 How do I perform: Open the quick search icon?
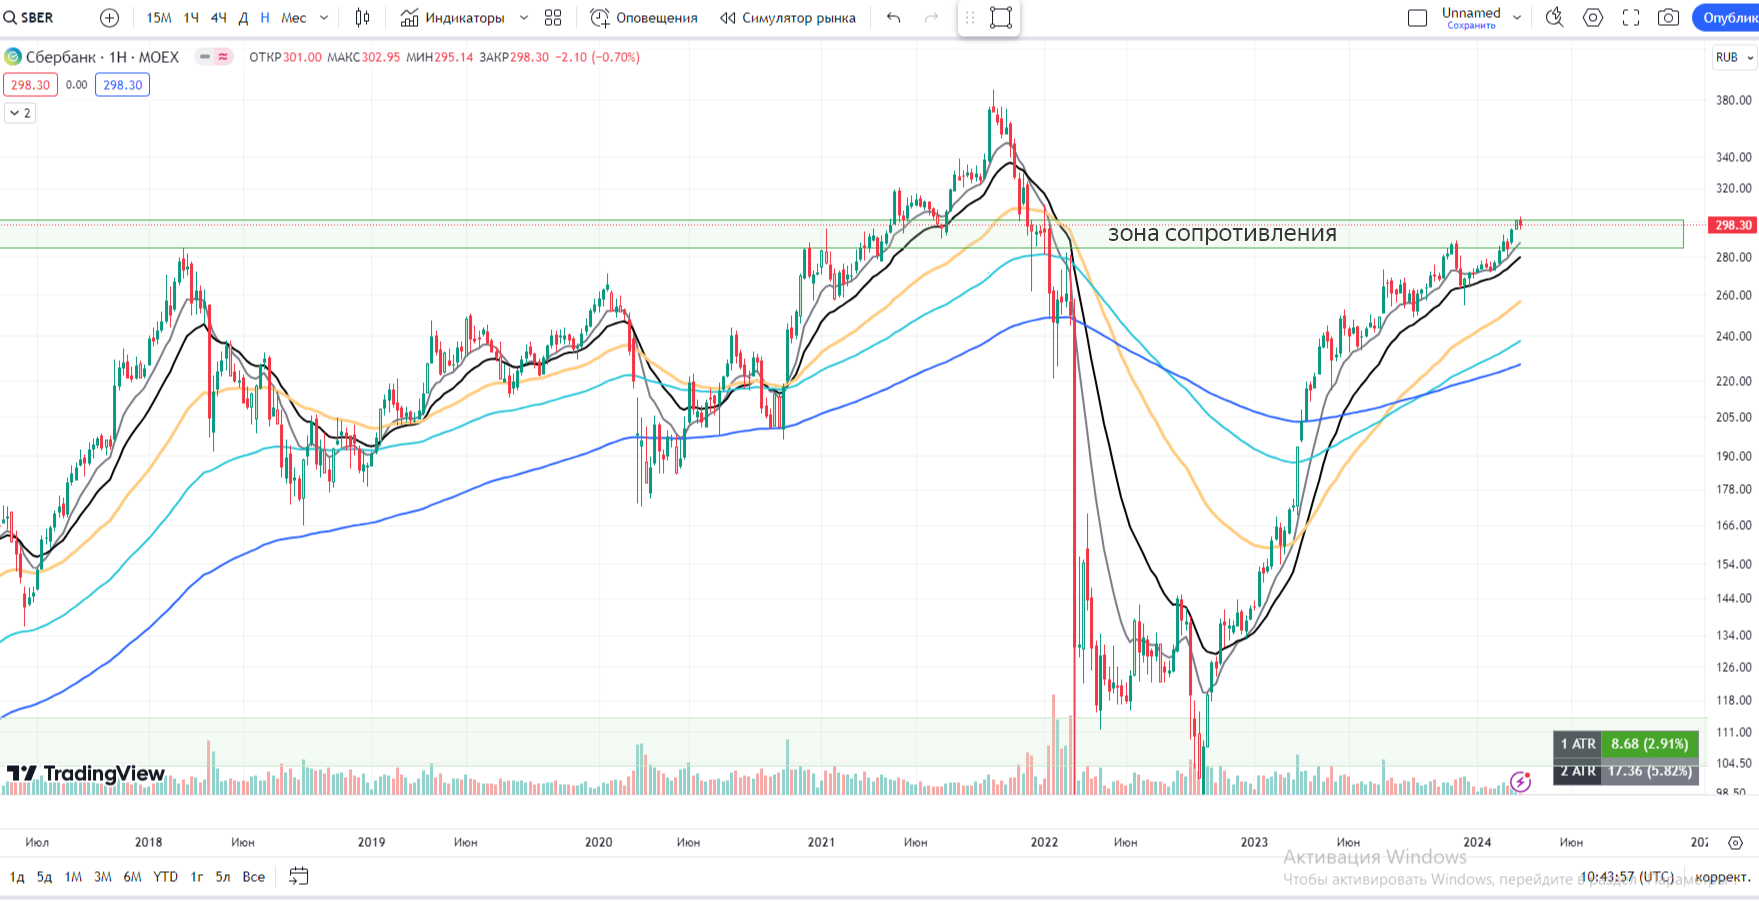point(1554,18)
